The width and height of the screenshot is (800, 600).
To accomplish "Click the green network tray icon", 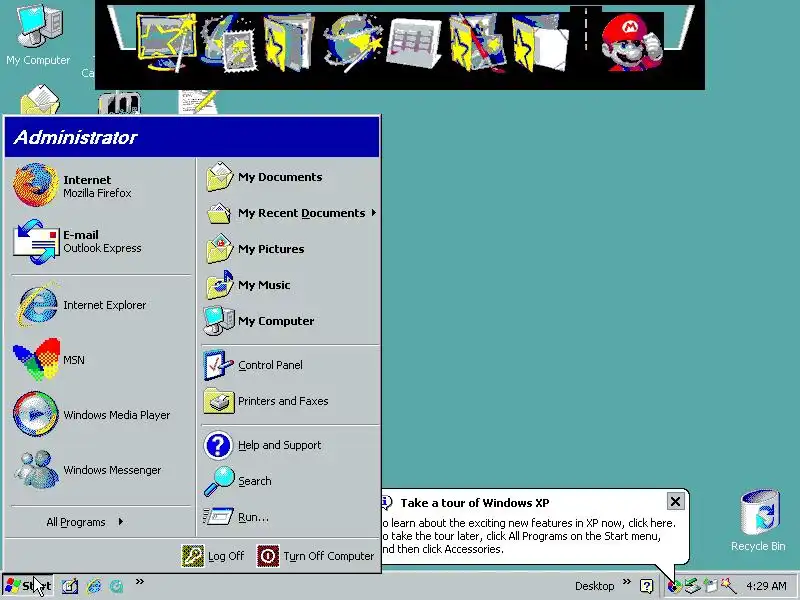I will (692, 586).
